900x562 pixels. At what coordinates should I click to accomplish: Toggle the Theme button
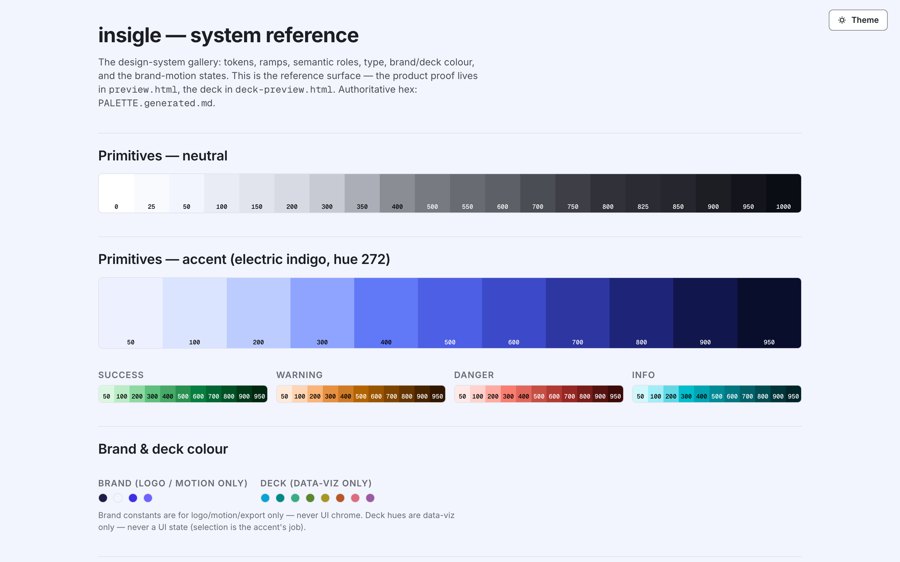858,20
